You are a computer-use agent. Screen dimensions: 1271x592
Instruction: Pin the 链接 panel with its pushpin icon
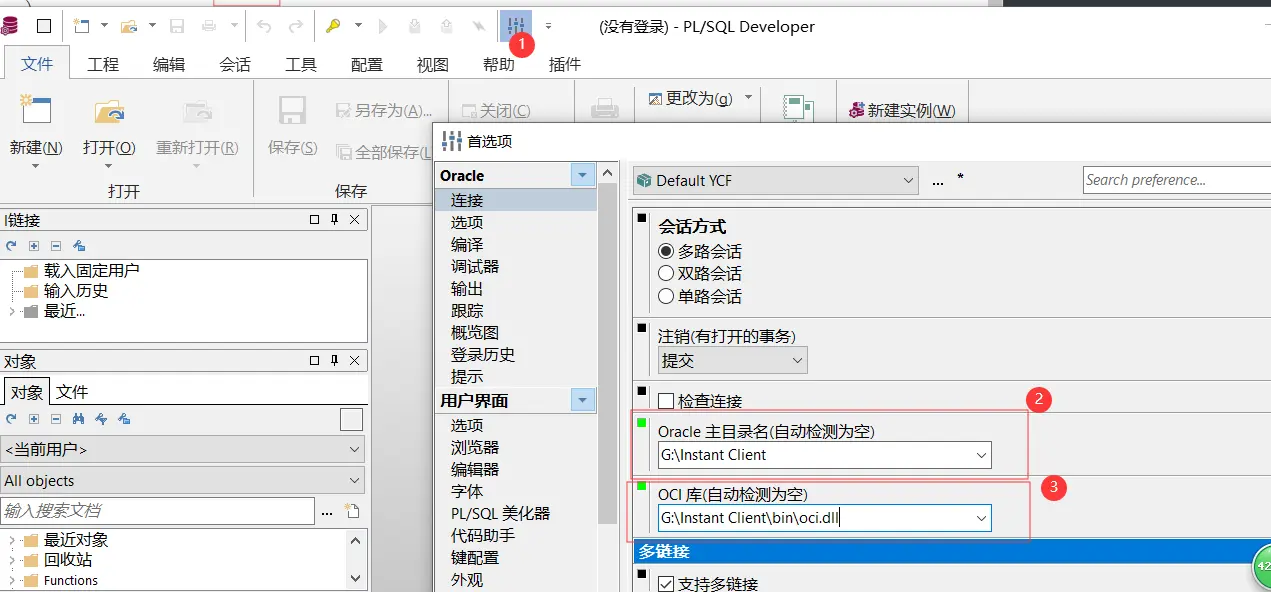(x=335, y=220)
